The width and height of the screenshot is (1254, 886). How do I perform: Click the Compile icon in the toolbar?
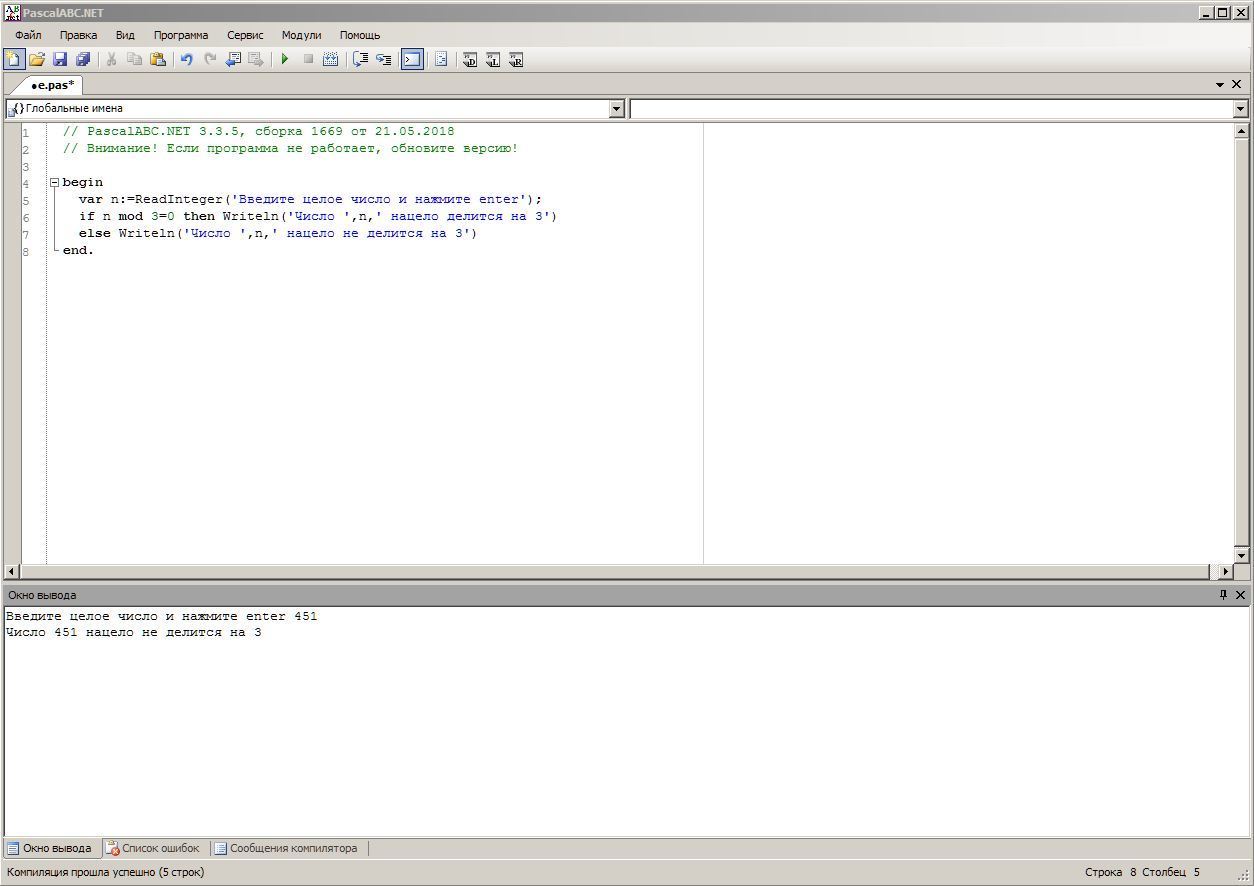[330, 60]
